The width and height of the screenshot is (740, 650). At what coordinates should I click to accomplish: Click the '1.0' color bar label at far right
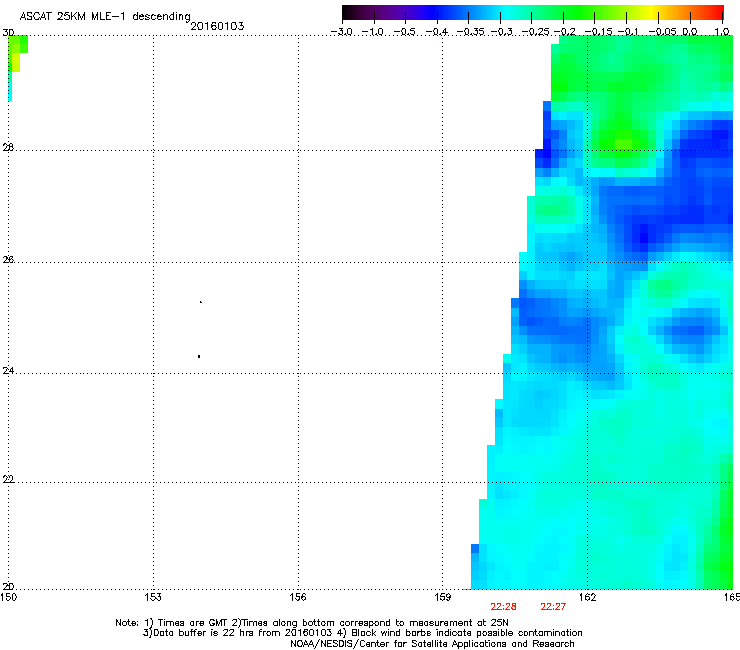tap(722, 32)
